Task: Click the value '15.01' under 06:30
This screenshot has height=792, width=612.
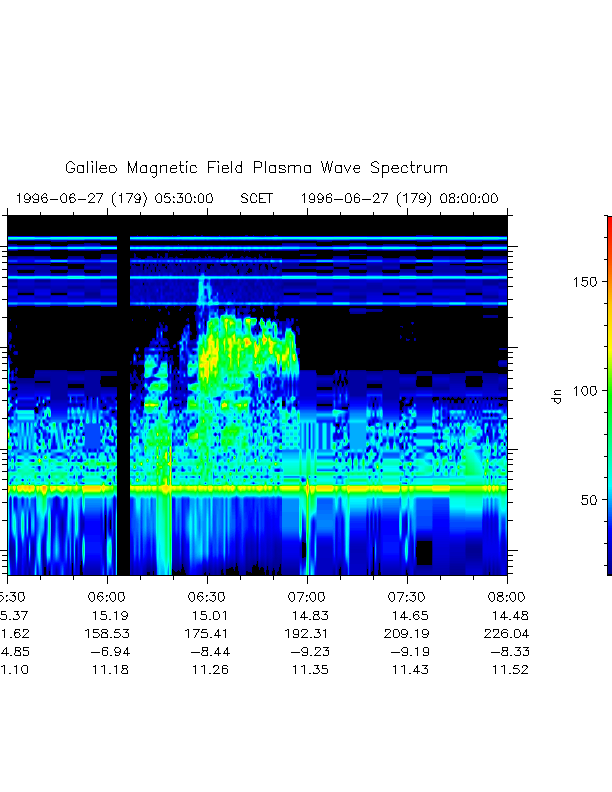Action: (x=210, y=616)
